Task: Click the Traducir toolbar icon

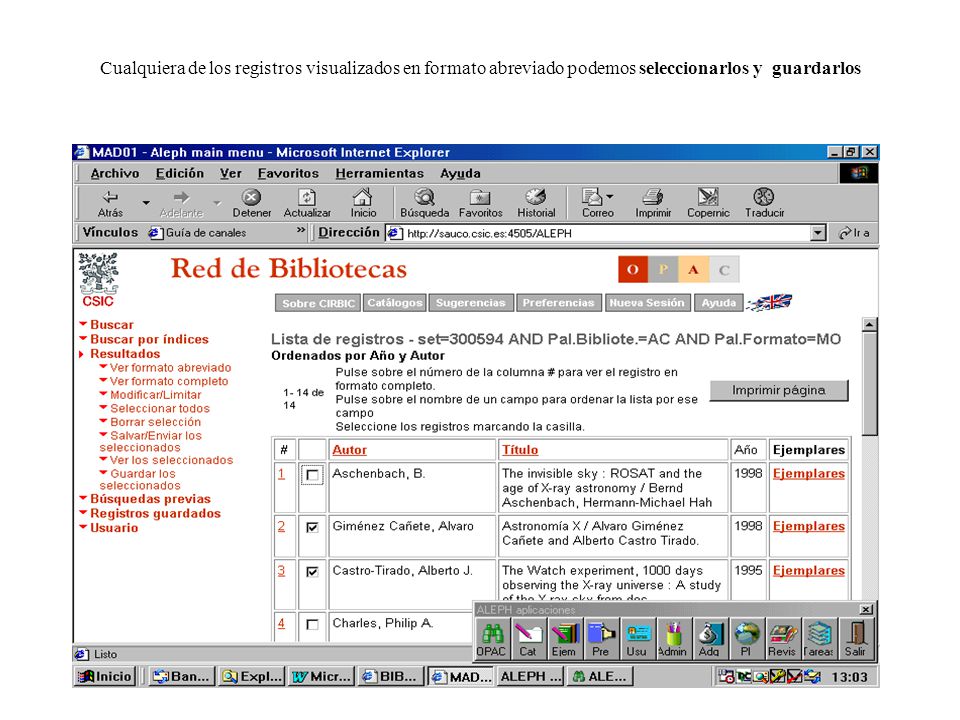Action: coord(763,197)
